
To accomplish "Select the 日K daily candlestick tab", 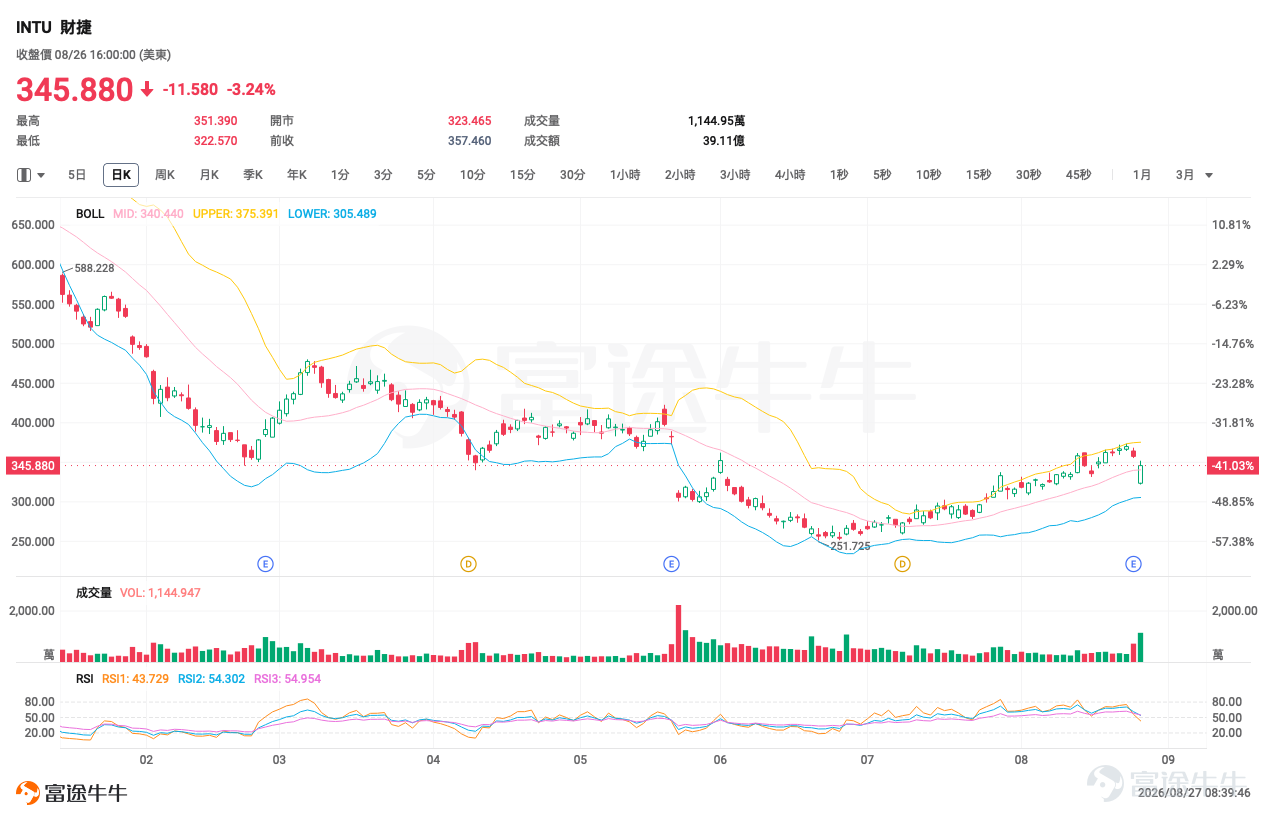I will coord(121,175).
